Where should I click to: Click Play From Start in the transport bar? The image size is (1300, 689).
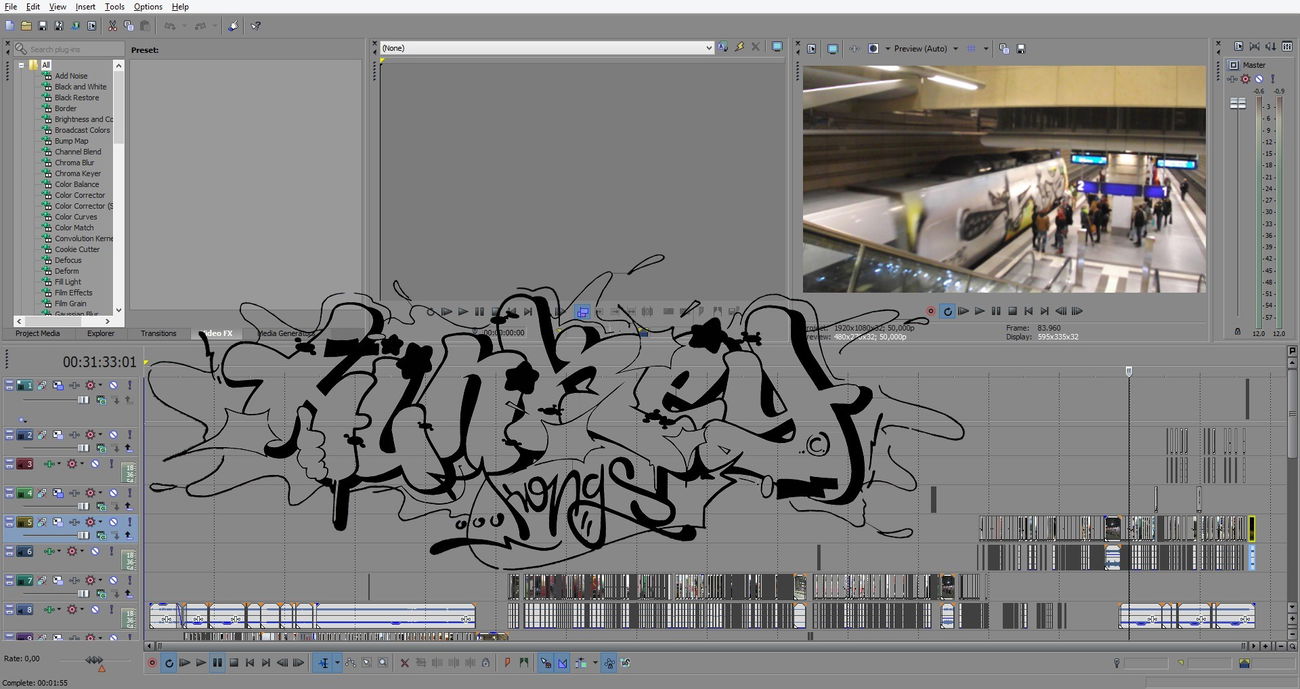tap(183, 663)
